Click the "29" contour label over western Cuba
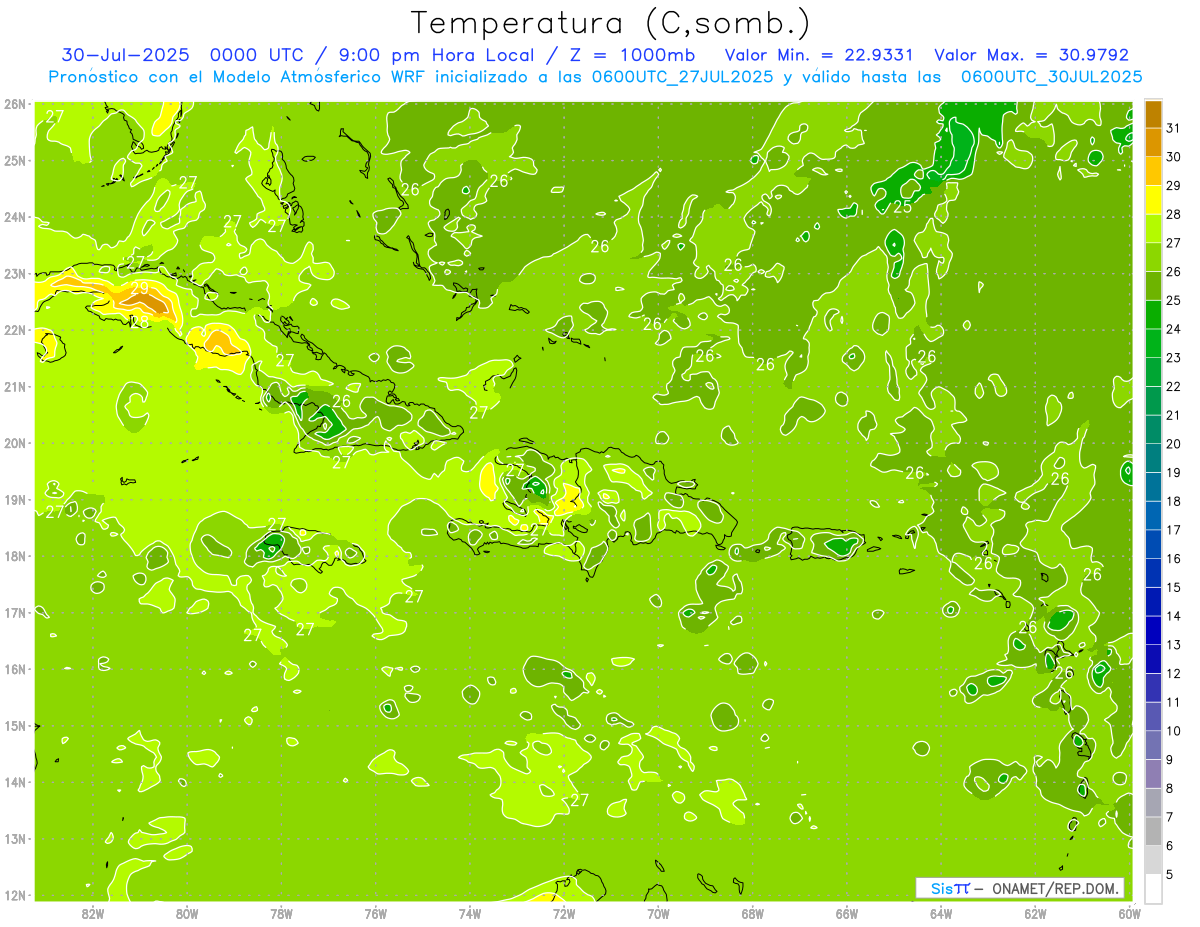 click(x=141, y=288)
